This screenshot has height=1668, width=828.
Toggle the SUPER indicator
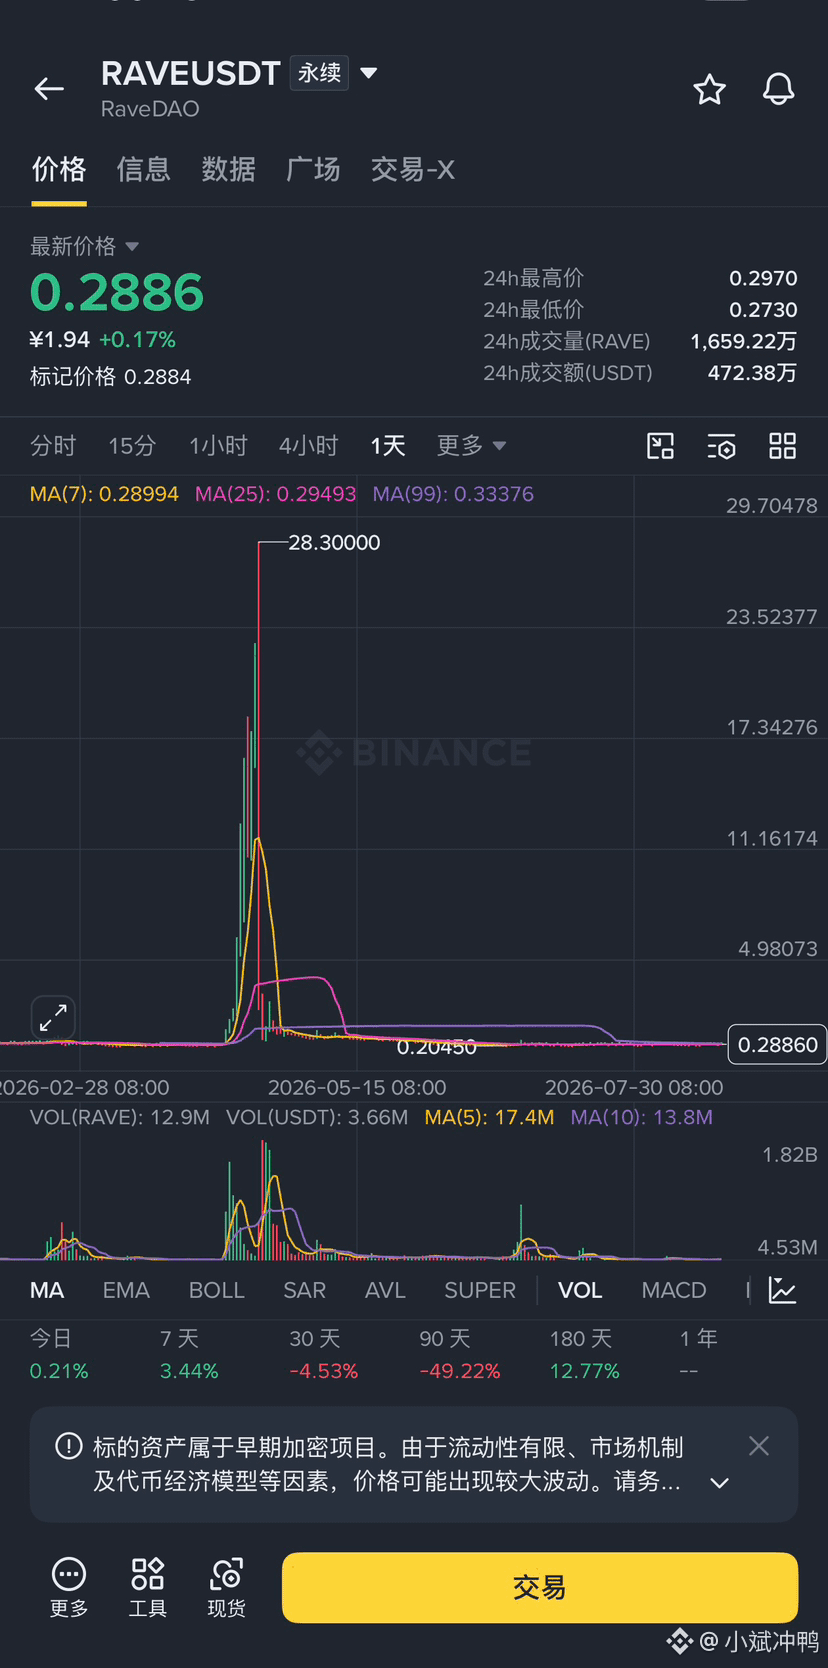[x=480, y=1290]
